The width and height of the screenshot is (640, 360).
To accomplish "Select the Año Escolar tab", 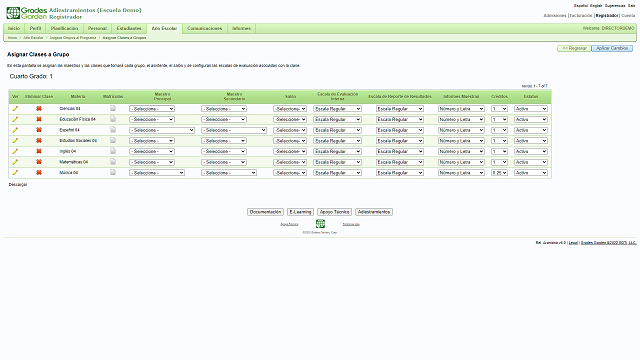I will [164, 29].
